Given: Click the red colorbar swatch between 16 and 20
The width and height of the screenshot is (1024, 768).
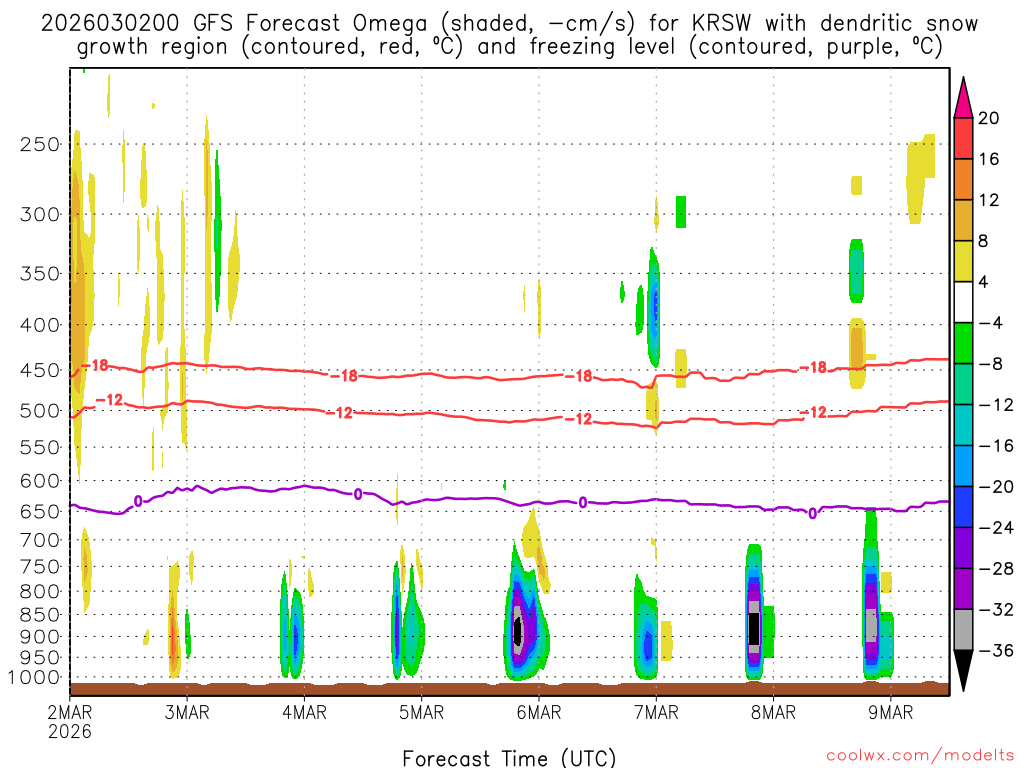Looking at the screenshot, I should 963,138.
